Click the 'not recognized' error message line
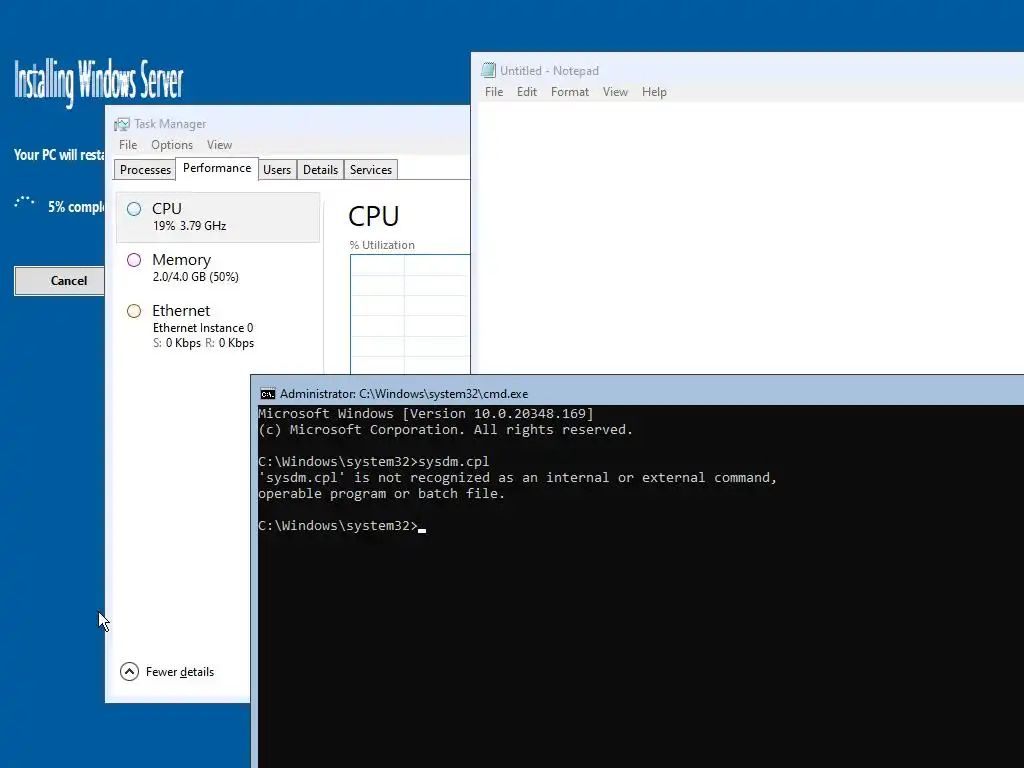The image size is (1024, 768). click(x=517, y=477)
